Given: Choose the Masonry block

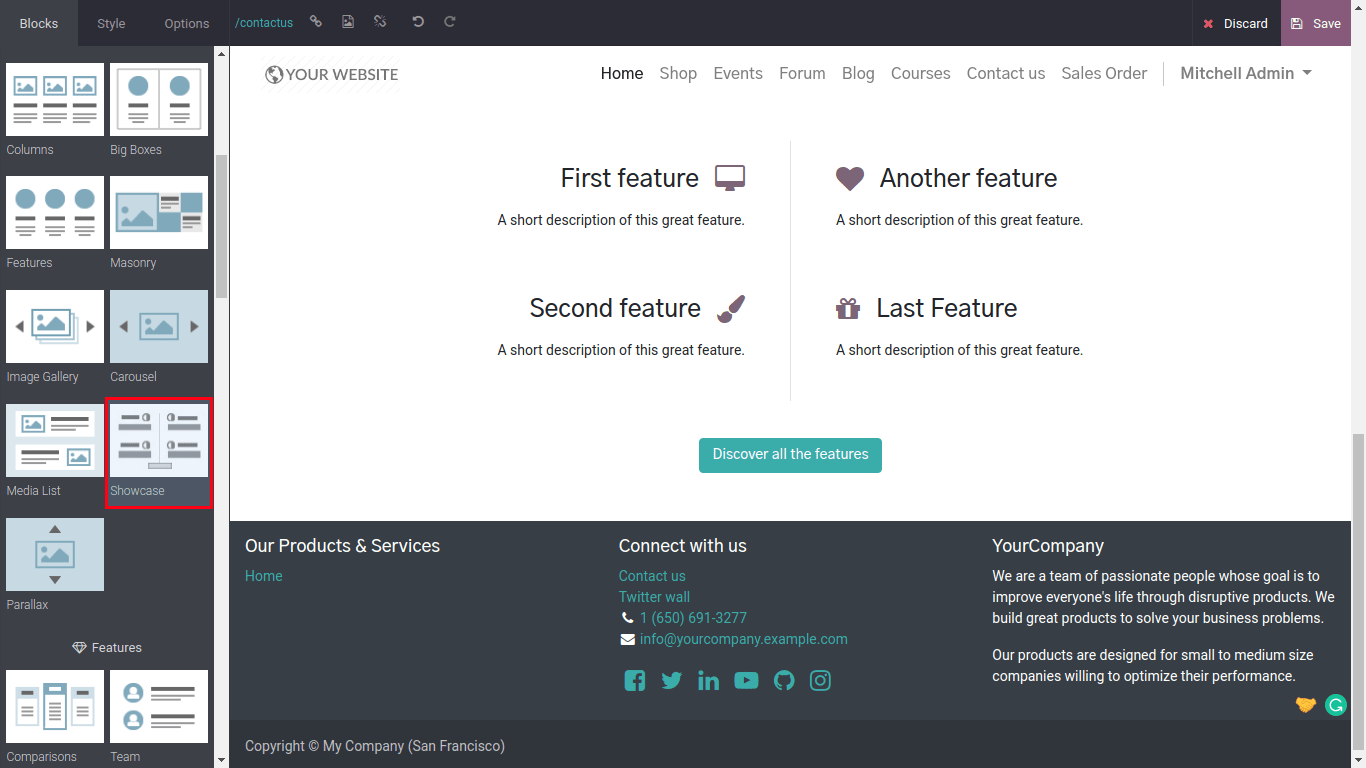Looking at the screenshot, I should click(x=159, y=213).
